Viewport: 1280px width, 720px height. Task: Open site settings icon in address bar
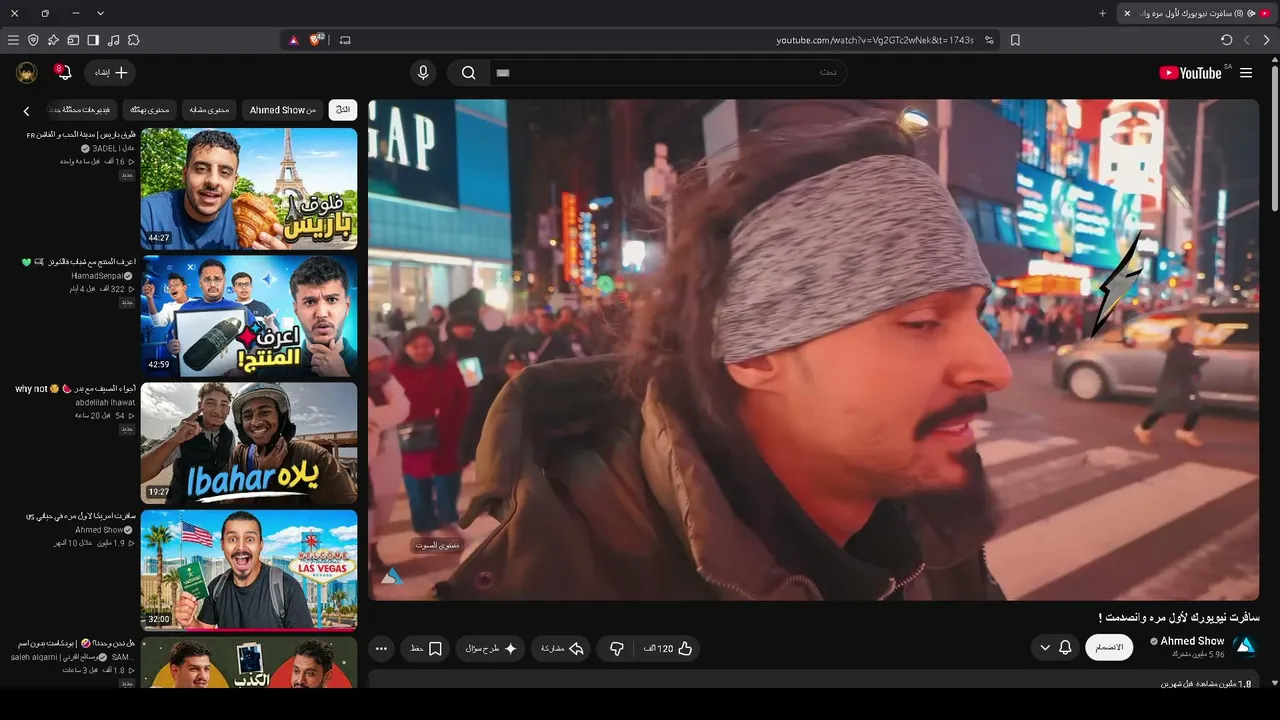pyautogui.click(x=989, y=40)
